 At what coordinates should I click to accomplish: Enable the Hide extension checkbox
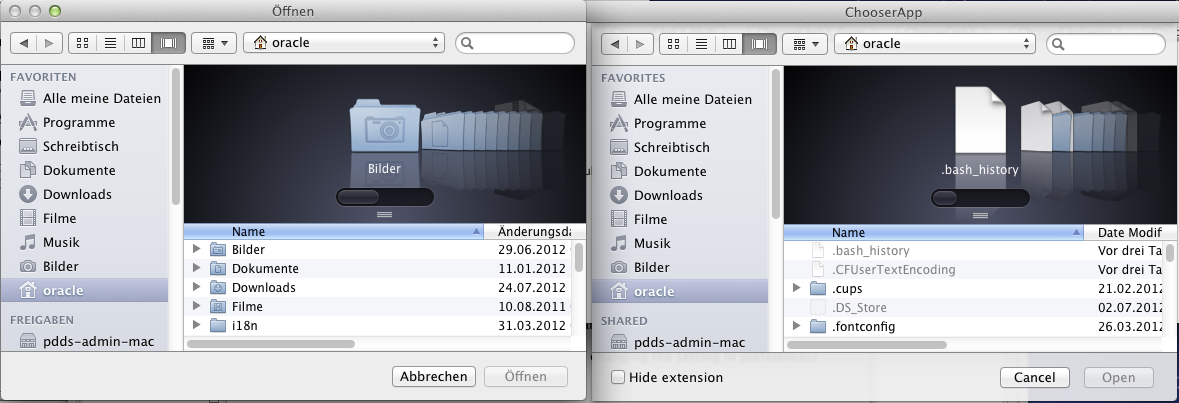[618, 377]
